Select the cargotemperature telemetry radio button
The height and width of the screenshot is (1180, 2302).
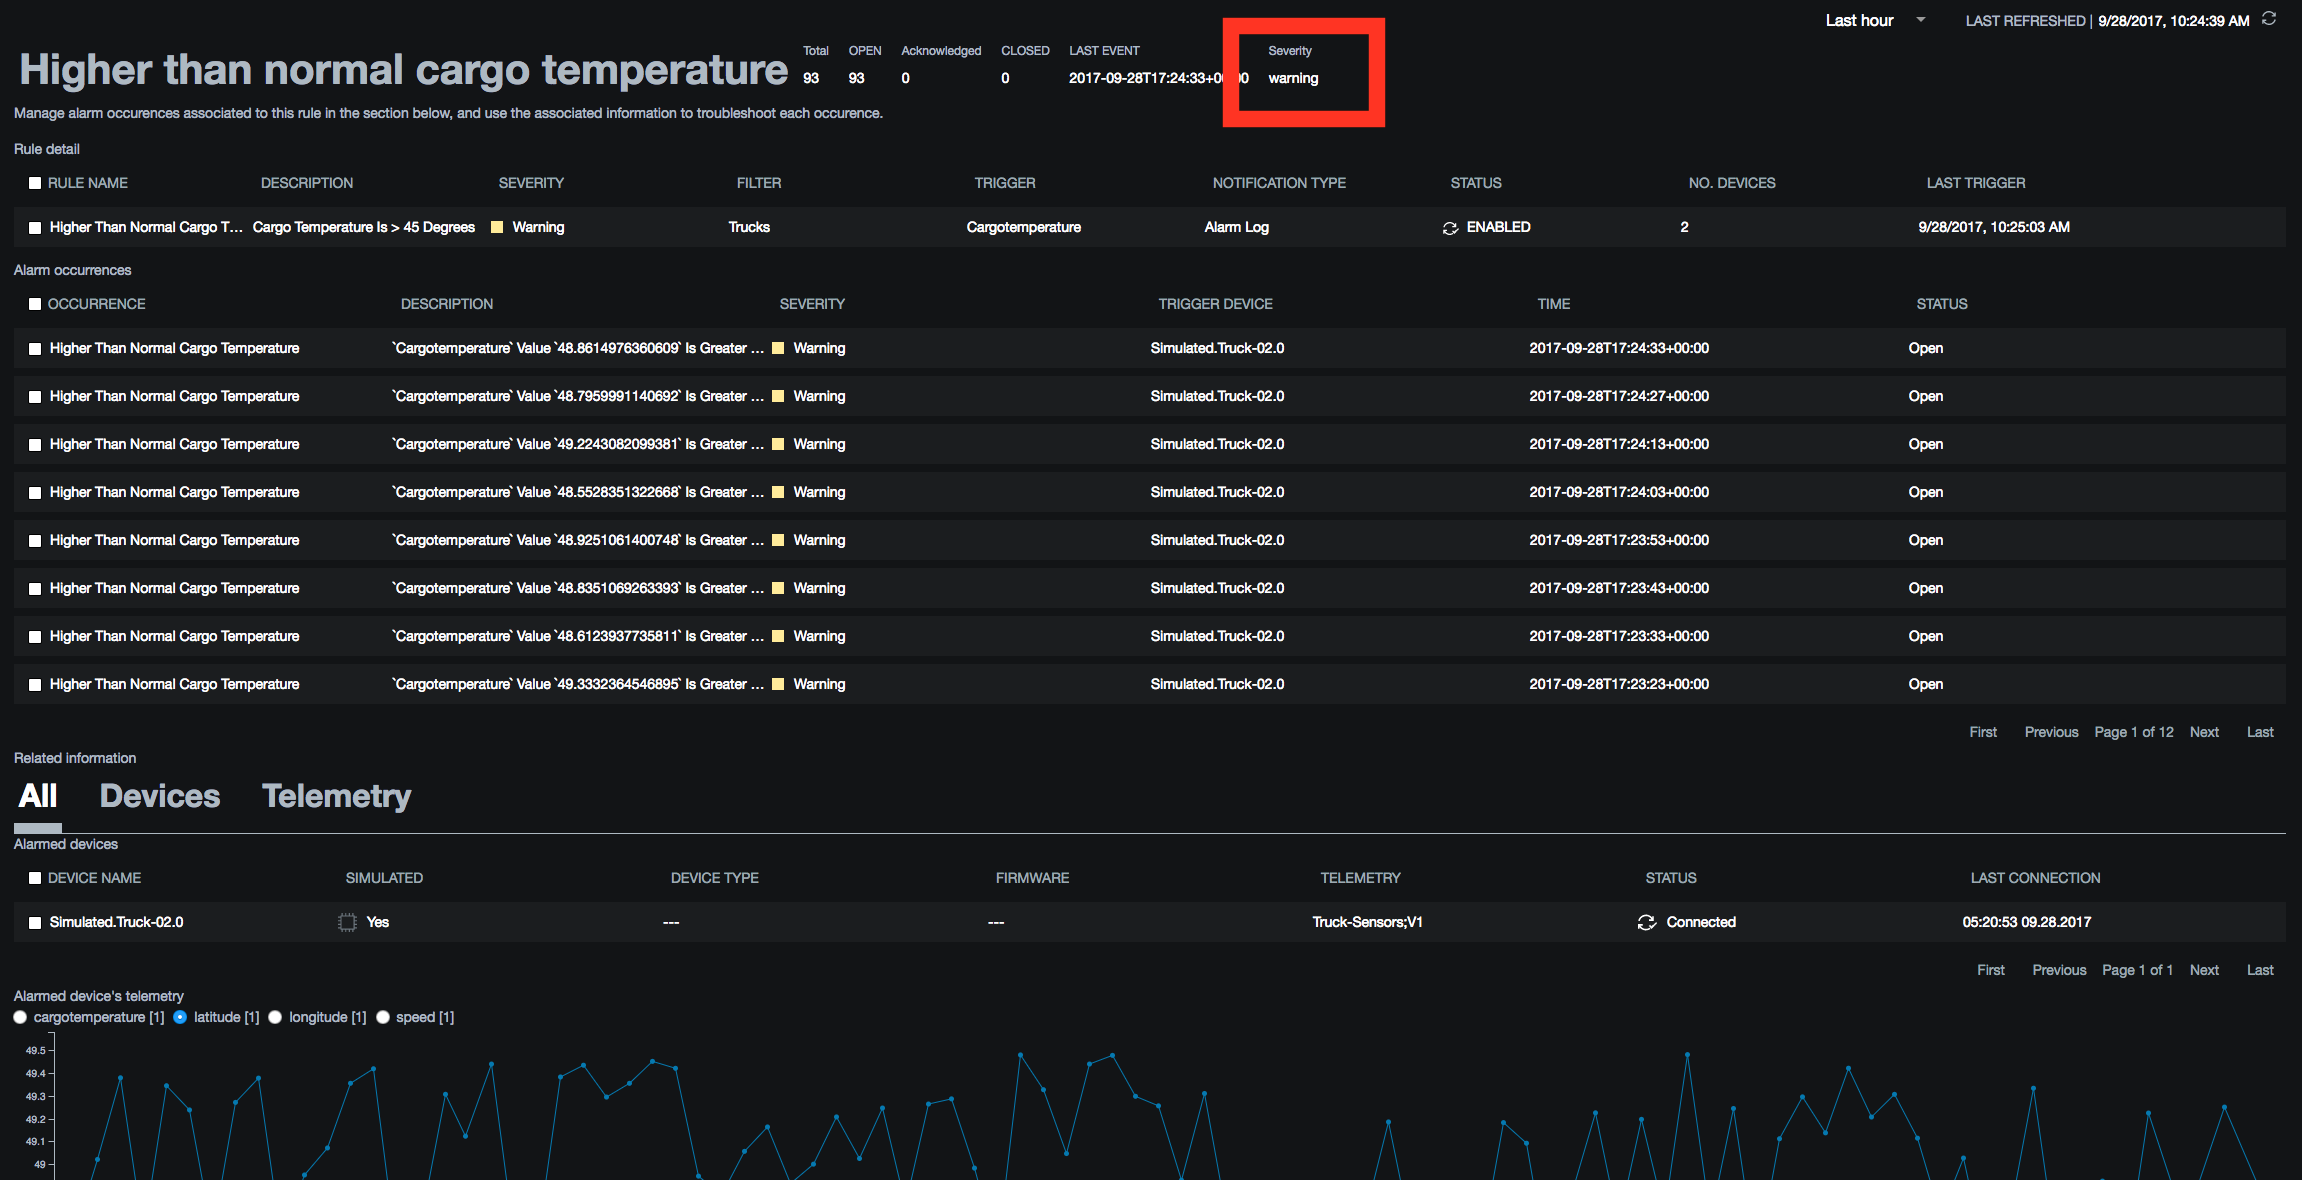coord(20,1017)
